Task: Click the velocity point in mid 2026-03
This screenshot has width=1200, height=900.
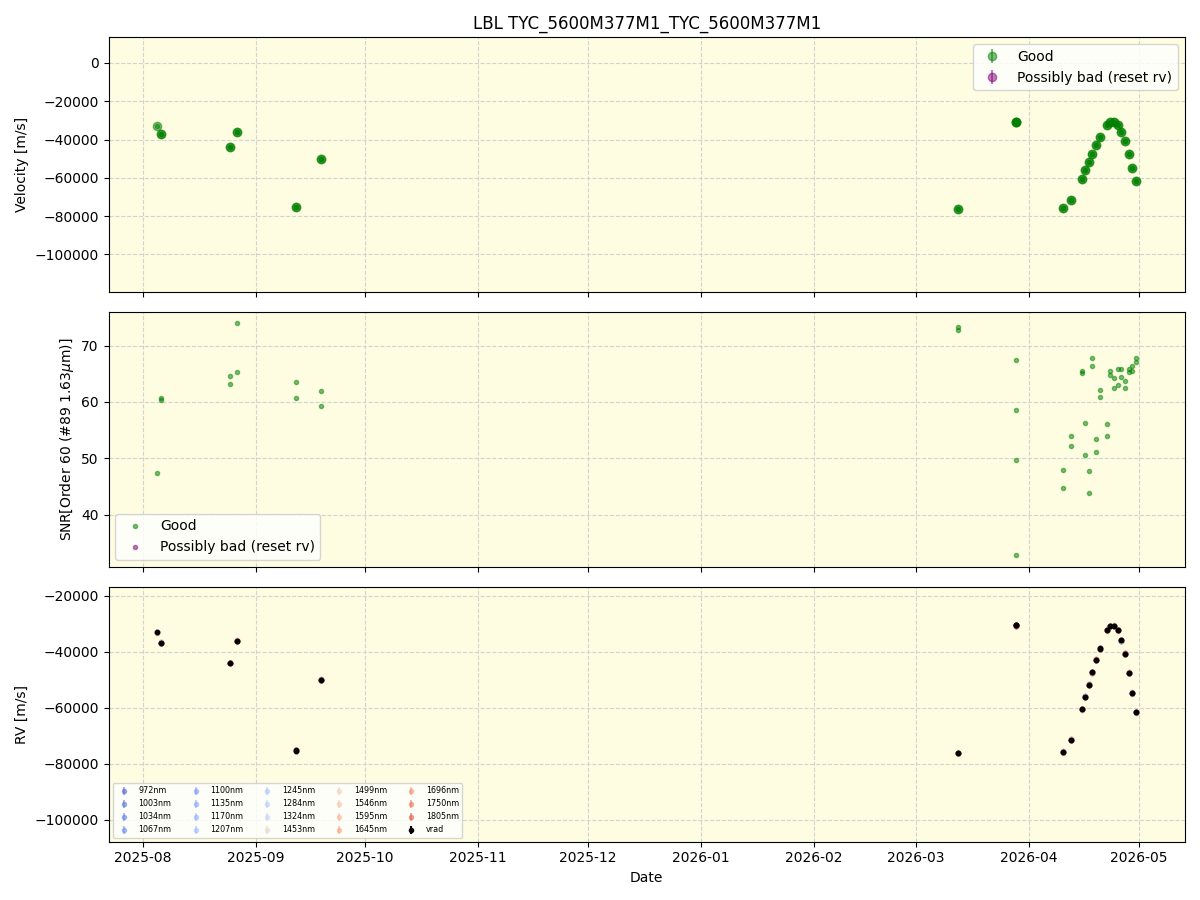Action: (958, 209)
